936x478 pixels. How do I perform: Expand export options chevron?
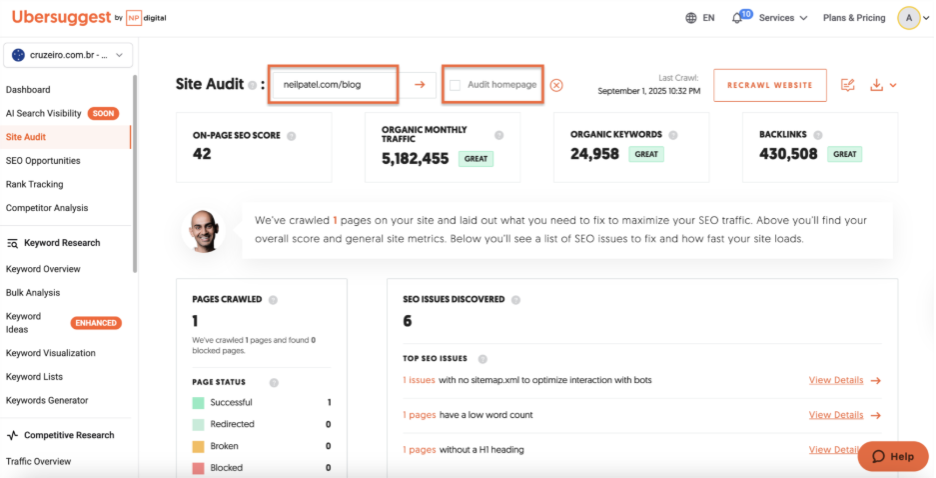click(x=893, y=85)
